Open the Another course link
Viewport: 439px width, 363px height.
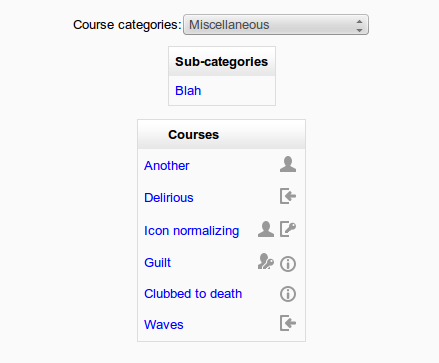(167, 166)
